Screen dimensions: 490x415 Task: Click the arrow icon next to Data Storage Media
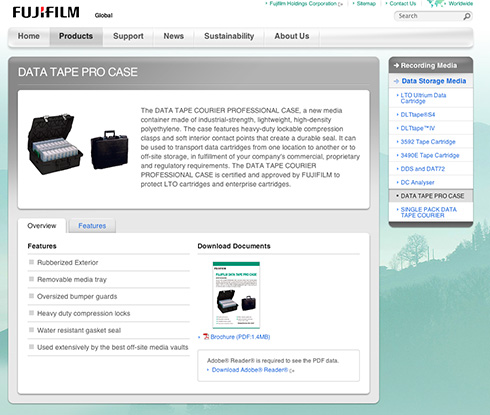pyautogui.click(x=396, y=81)
